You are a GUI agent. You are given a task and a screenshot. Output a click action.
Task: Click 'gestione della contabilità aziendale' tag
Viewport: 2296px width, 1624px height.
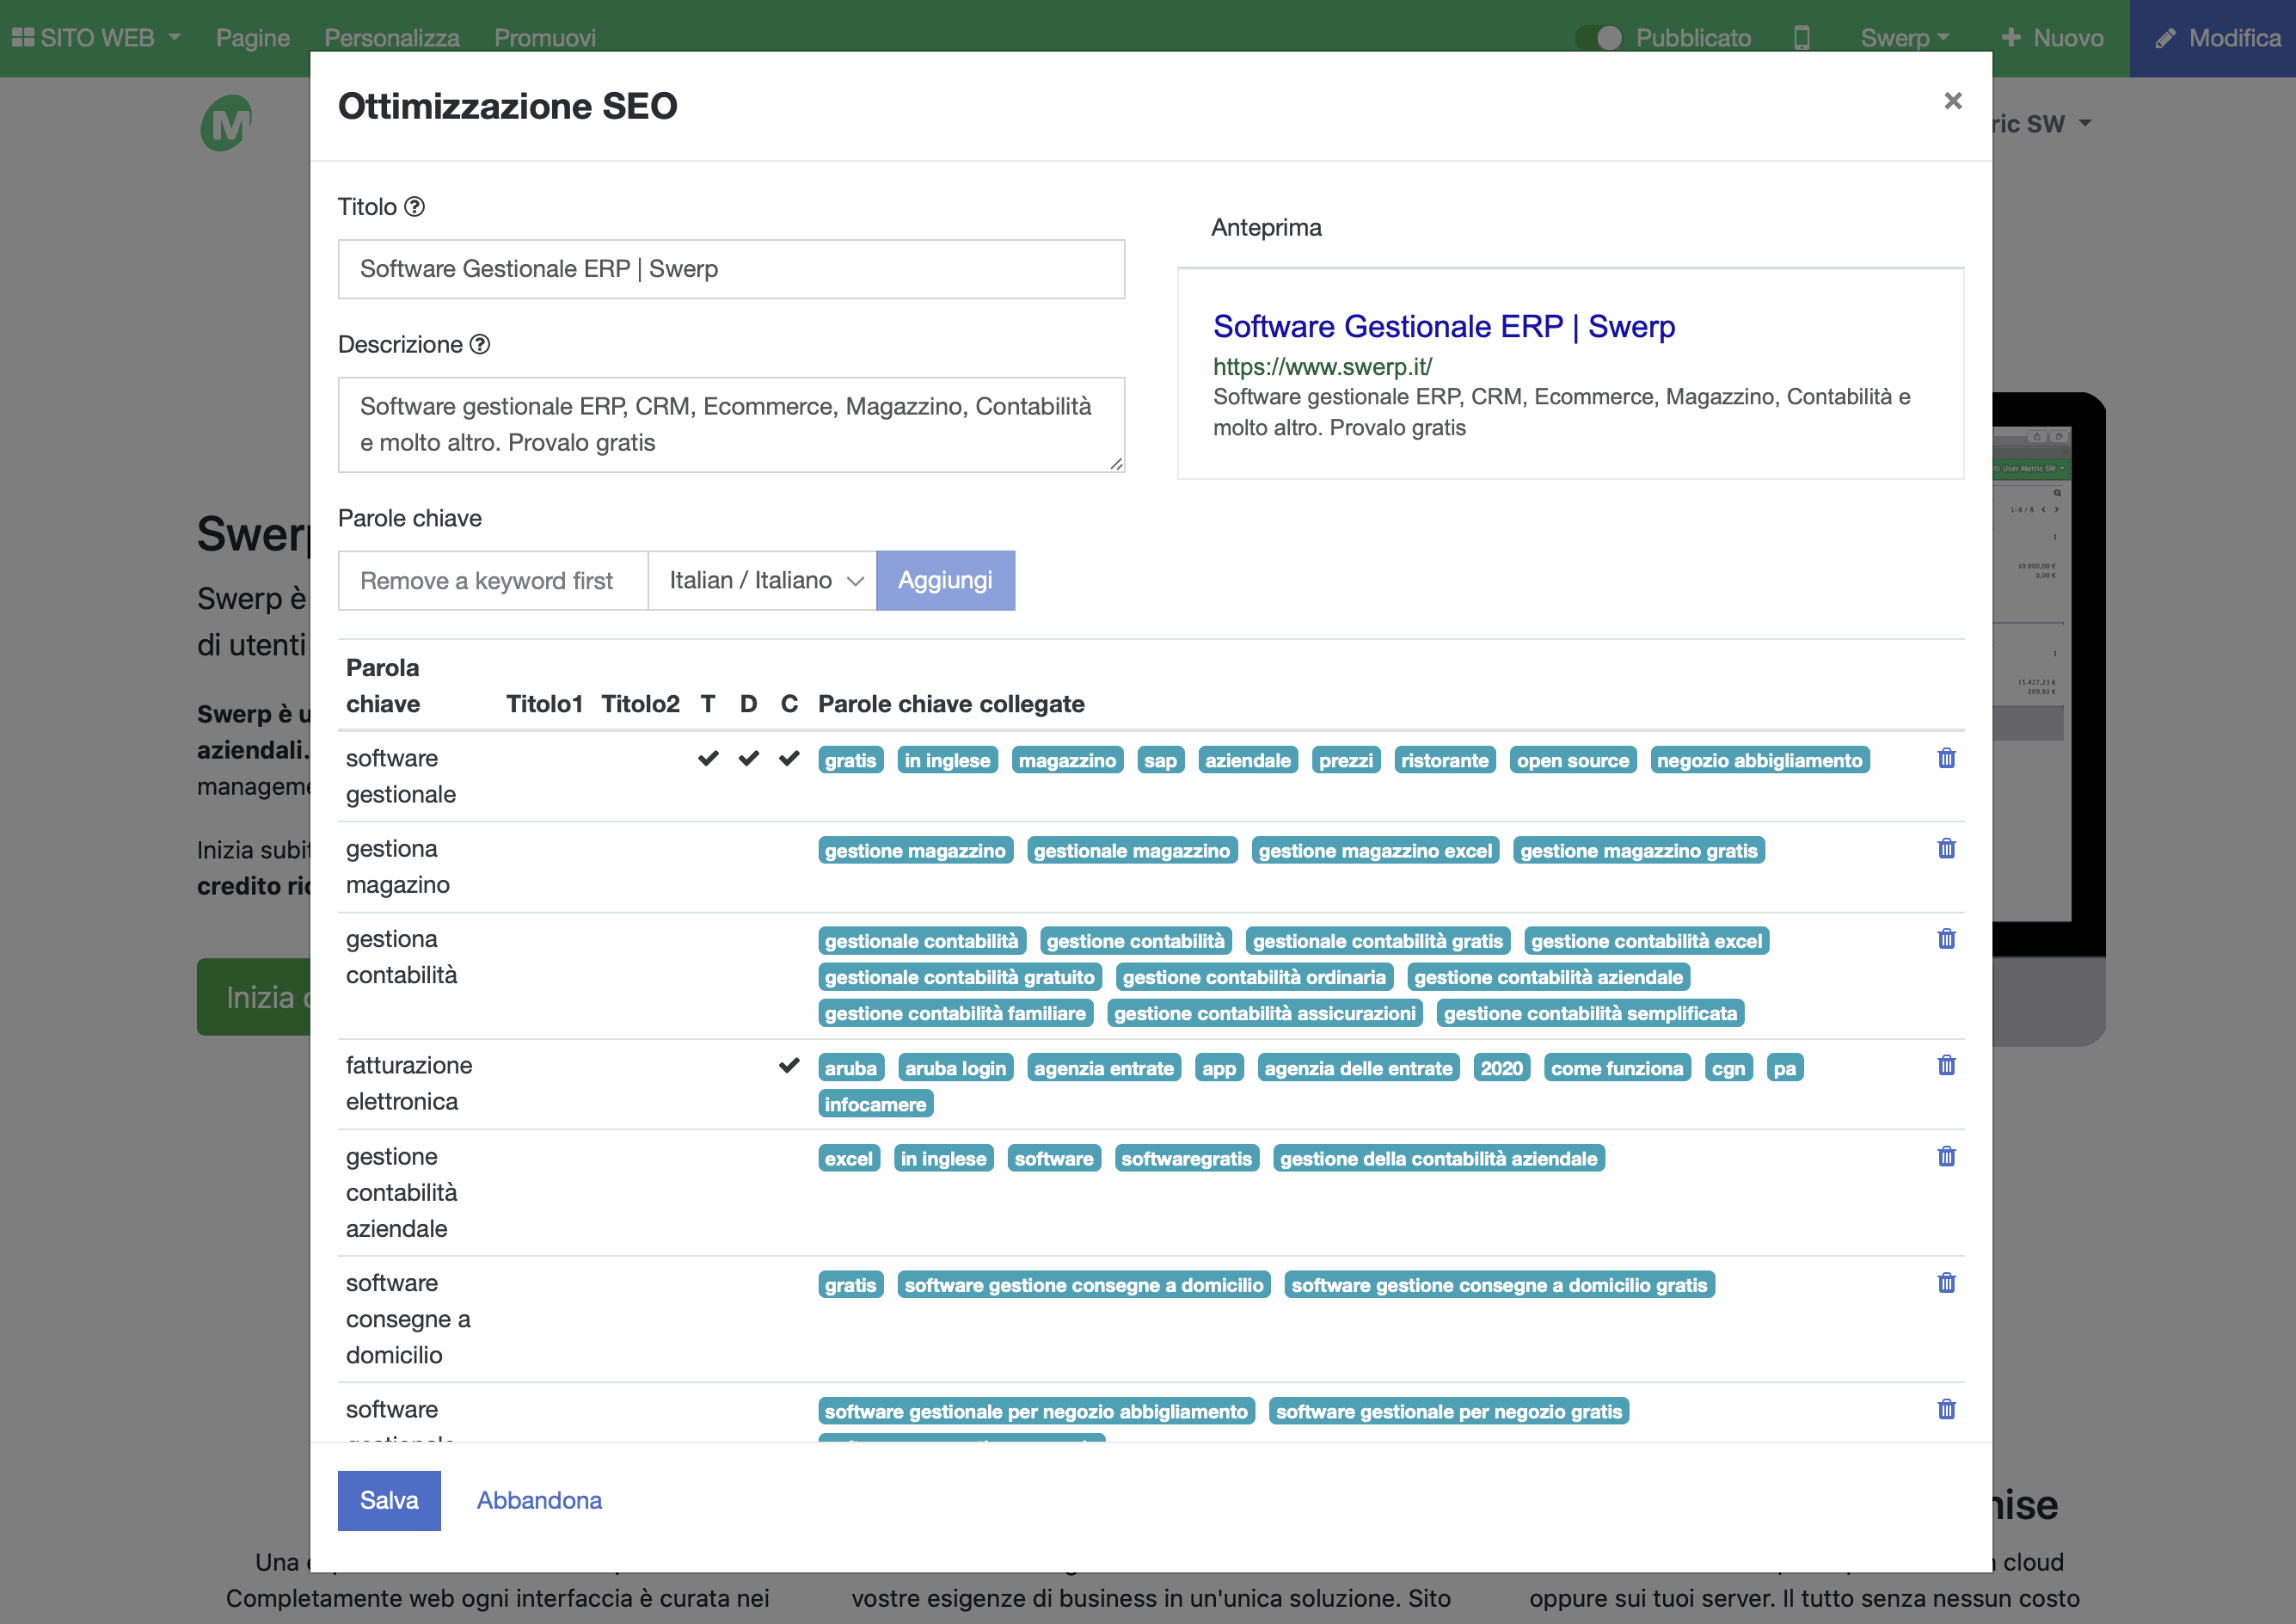click(1438, 1158)
